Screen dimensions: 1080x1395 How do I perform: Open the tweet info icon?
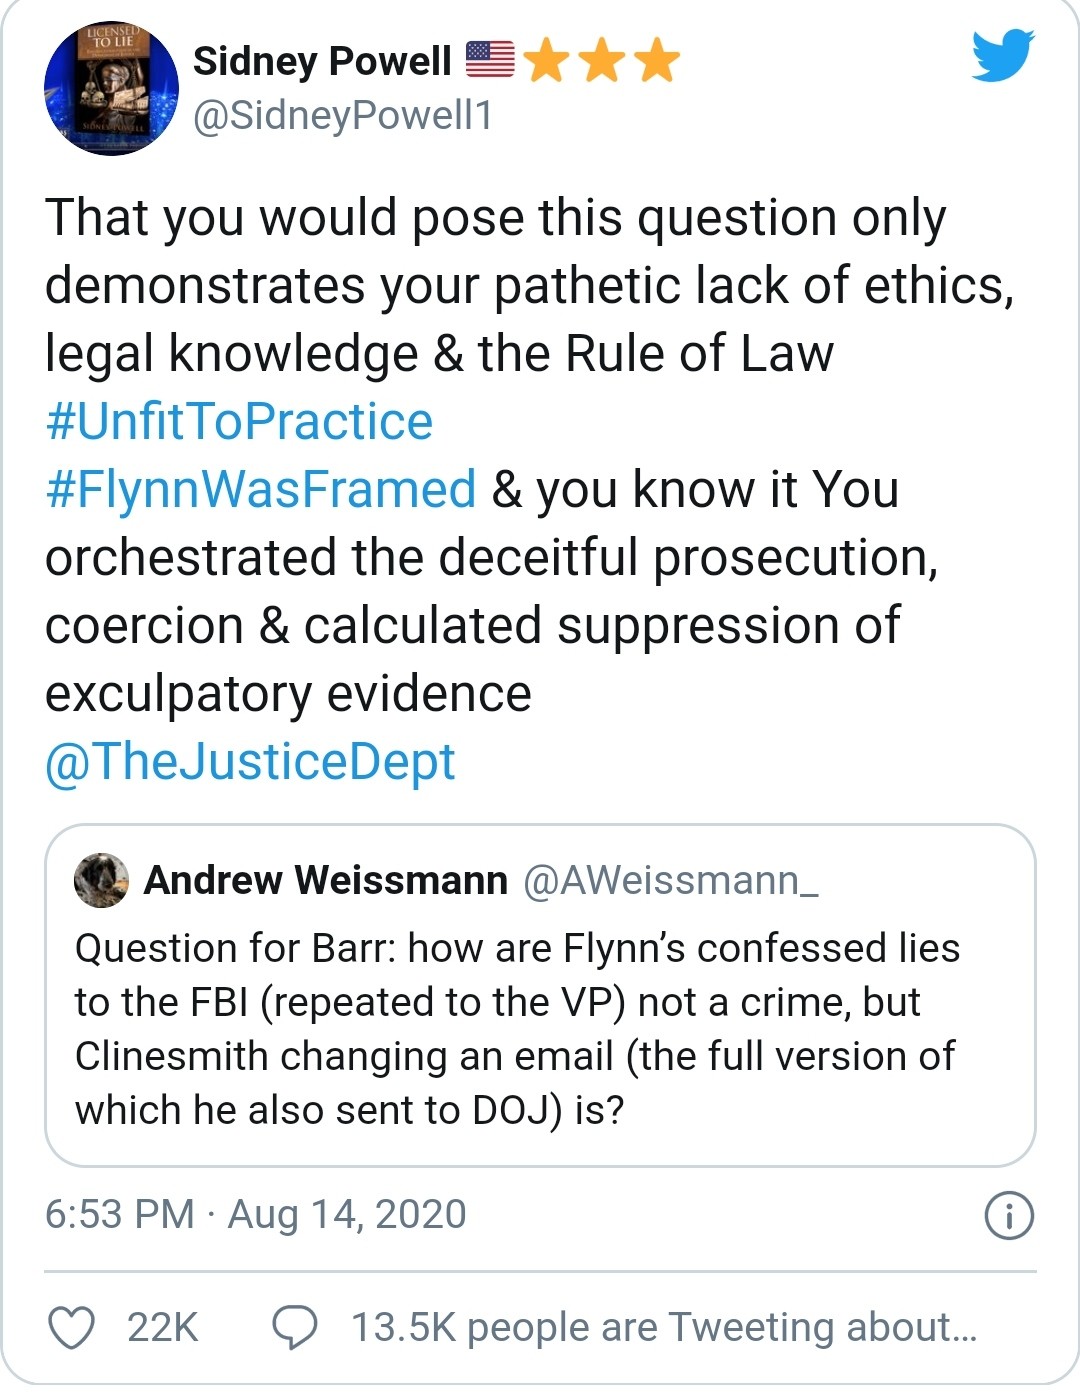tap(1009, 1216)
